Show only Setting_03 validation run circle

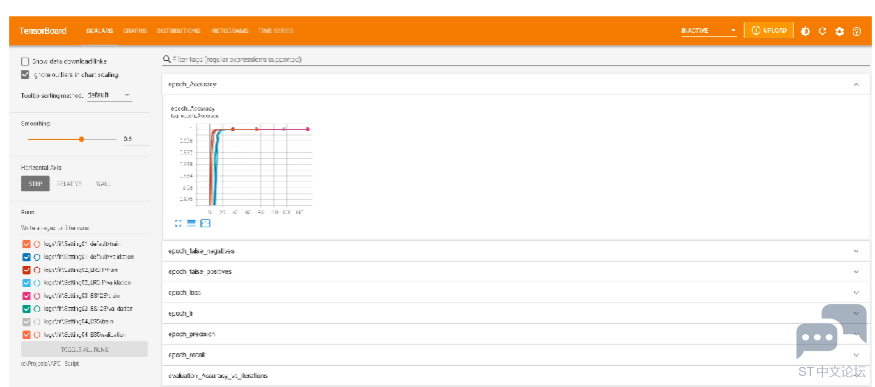tap(37, 308)
